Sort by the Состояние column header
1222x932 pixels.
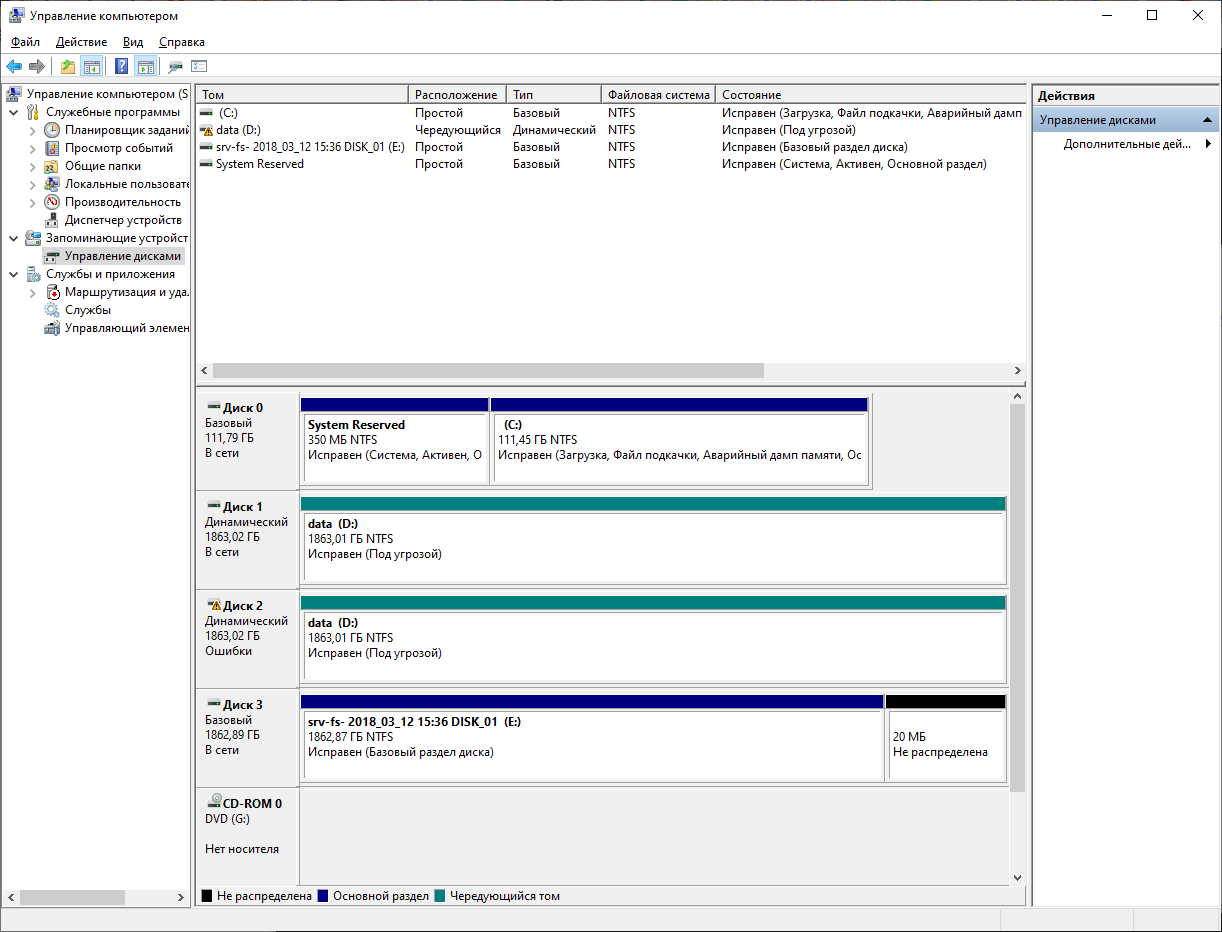click(x=871, y=94)
